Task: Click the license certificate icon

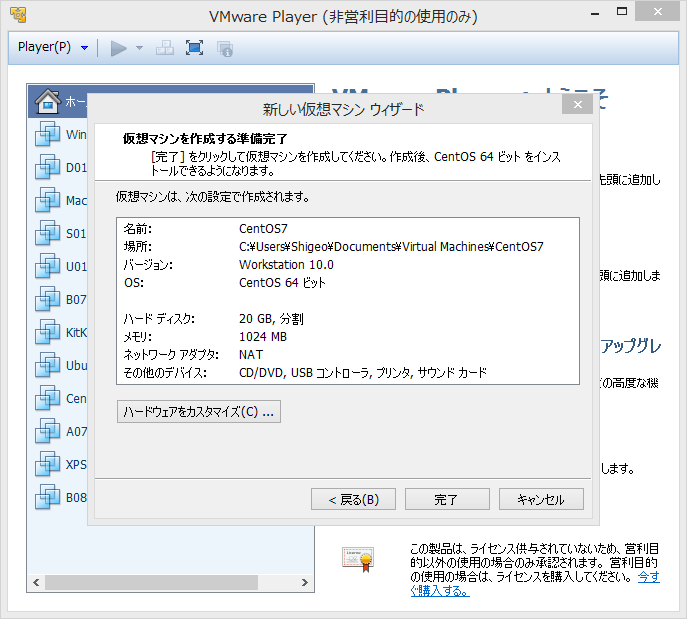Action: (x=358, y=559)
